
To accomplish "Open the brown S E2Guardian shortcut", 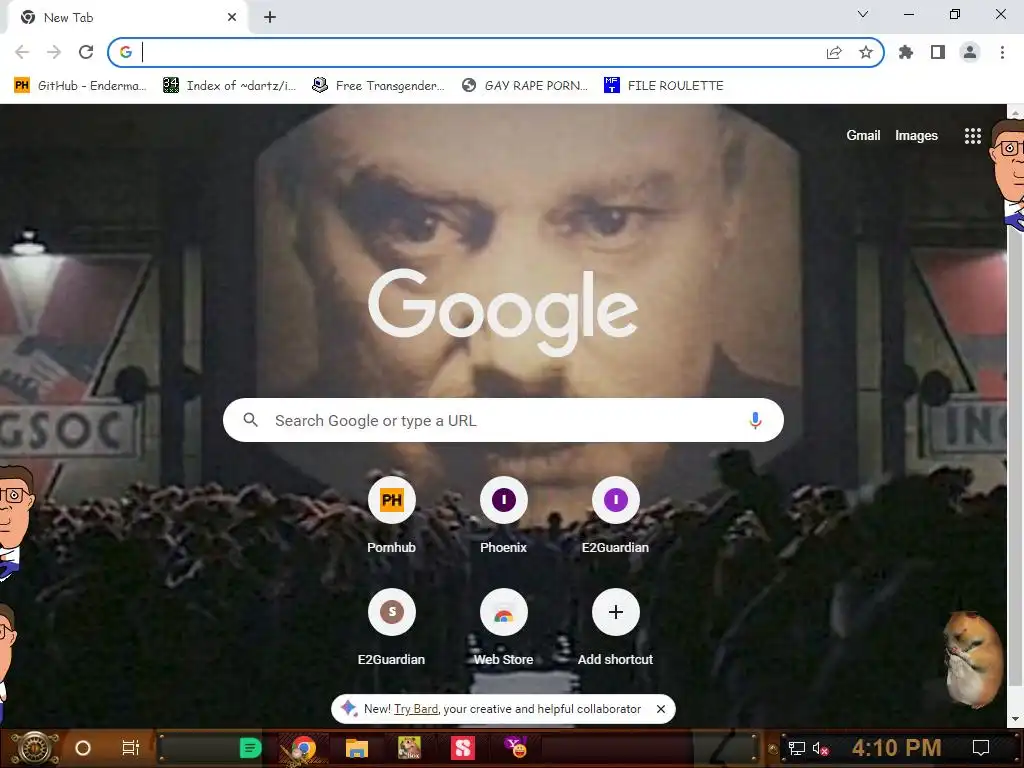I will pos(391,628).
